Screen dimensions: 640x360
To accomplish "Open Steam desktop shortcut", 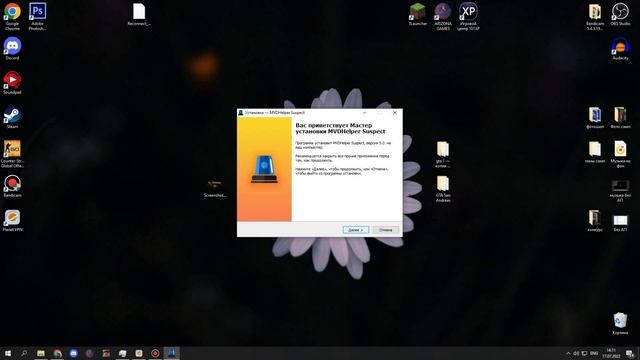I will (12, 118).
